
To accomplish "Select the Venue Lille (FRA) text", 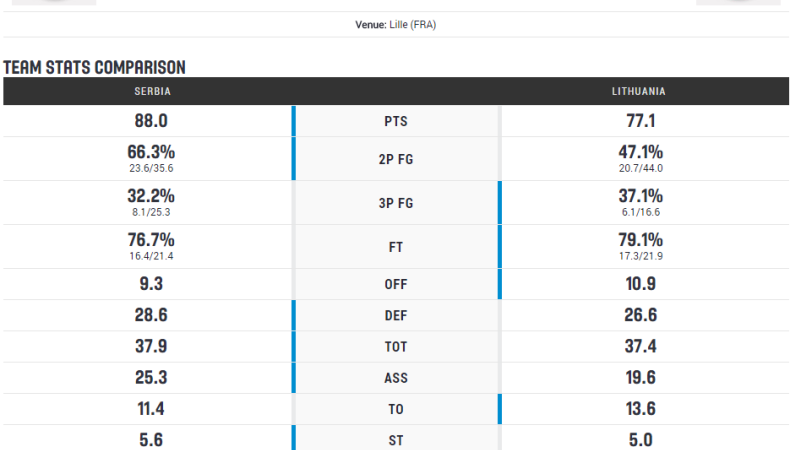I will pos(395,25).
